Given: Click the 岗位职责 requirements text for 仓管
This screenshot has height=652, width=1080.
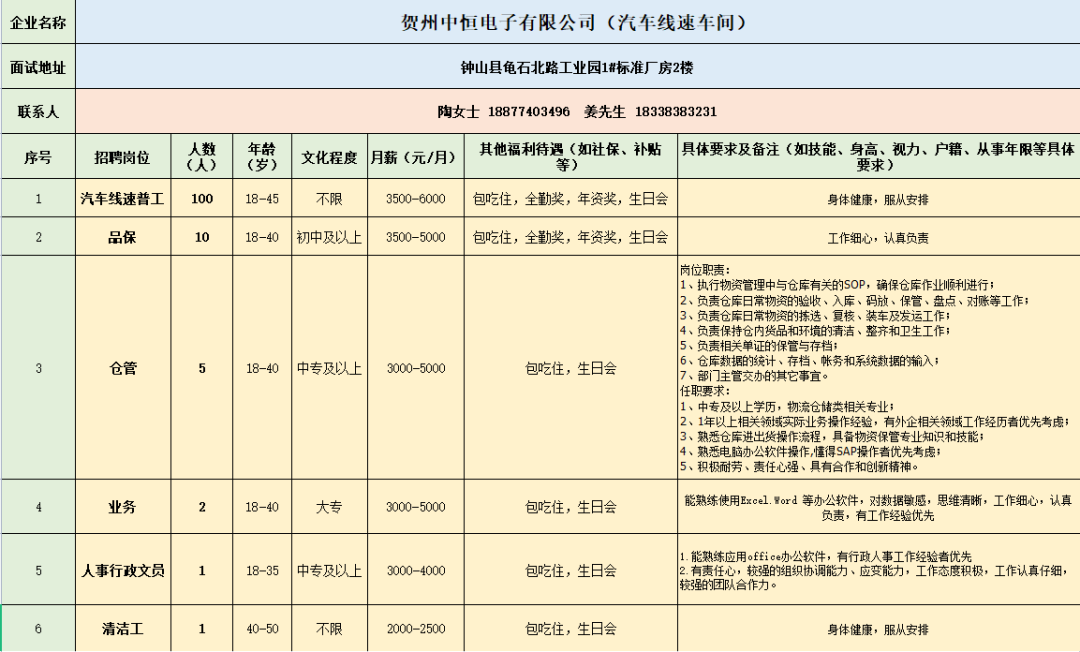Looking at the screenshot, I should (877, 368).
